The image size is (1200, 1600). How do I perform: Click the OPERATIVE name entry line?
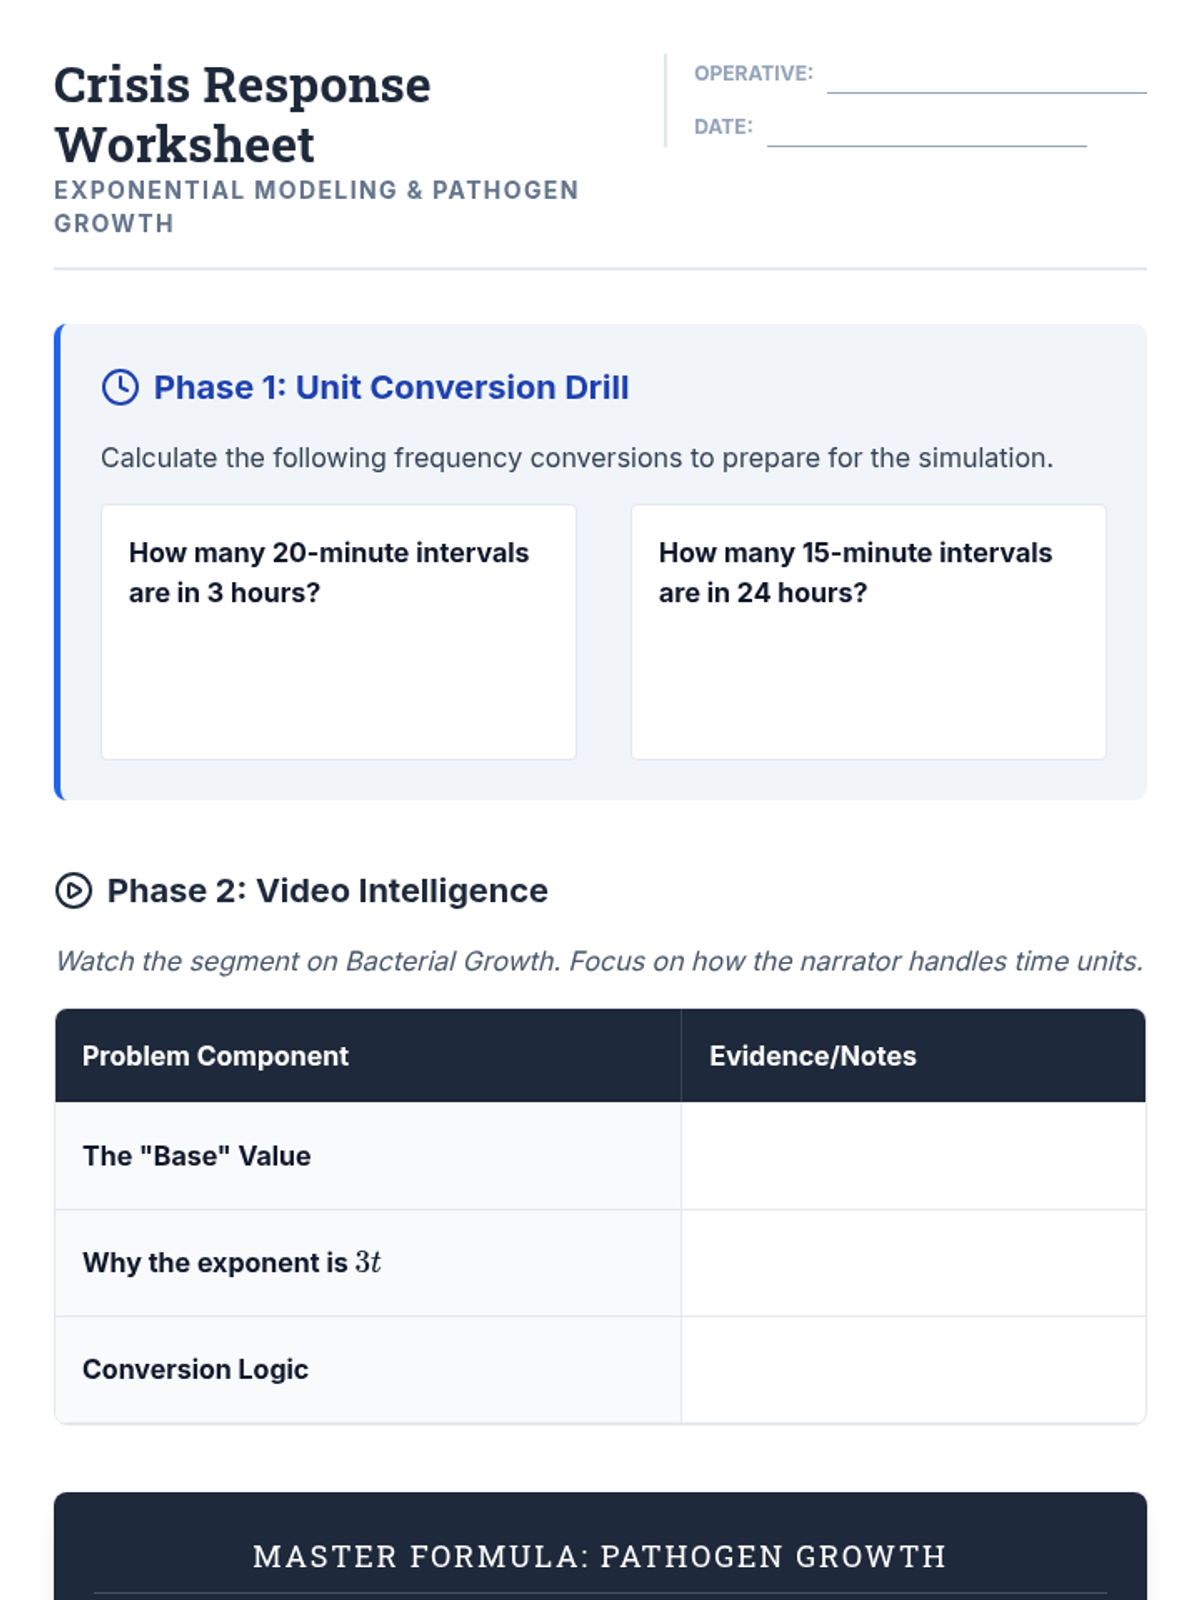pos(986,78)
